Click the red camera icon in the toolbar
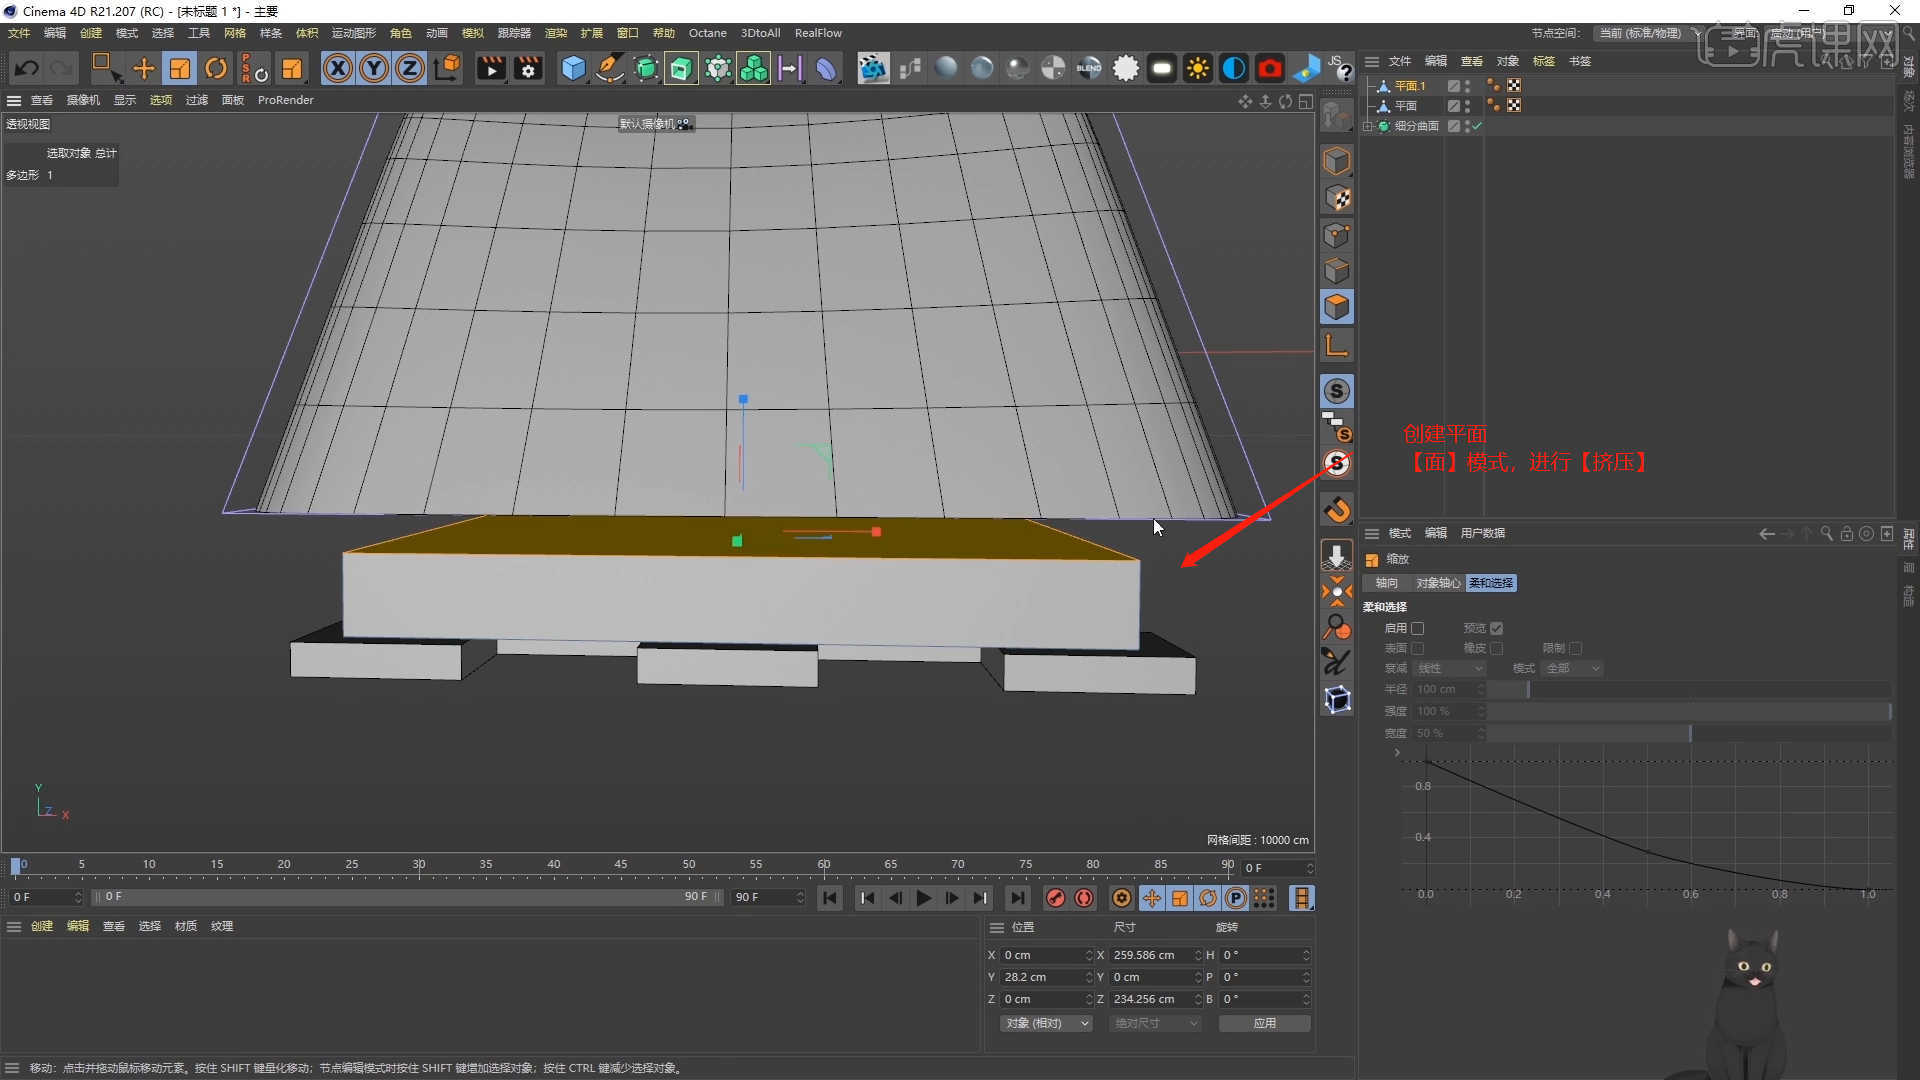The height and width of the screenshot is (1080, 1920). click(x=1269, y=68)
